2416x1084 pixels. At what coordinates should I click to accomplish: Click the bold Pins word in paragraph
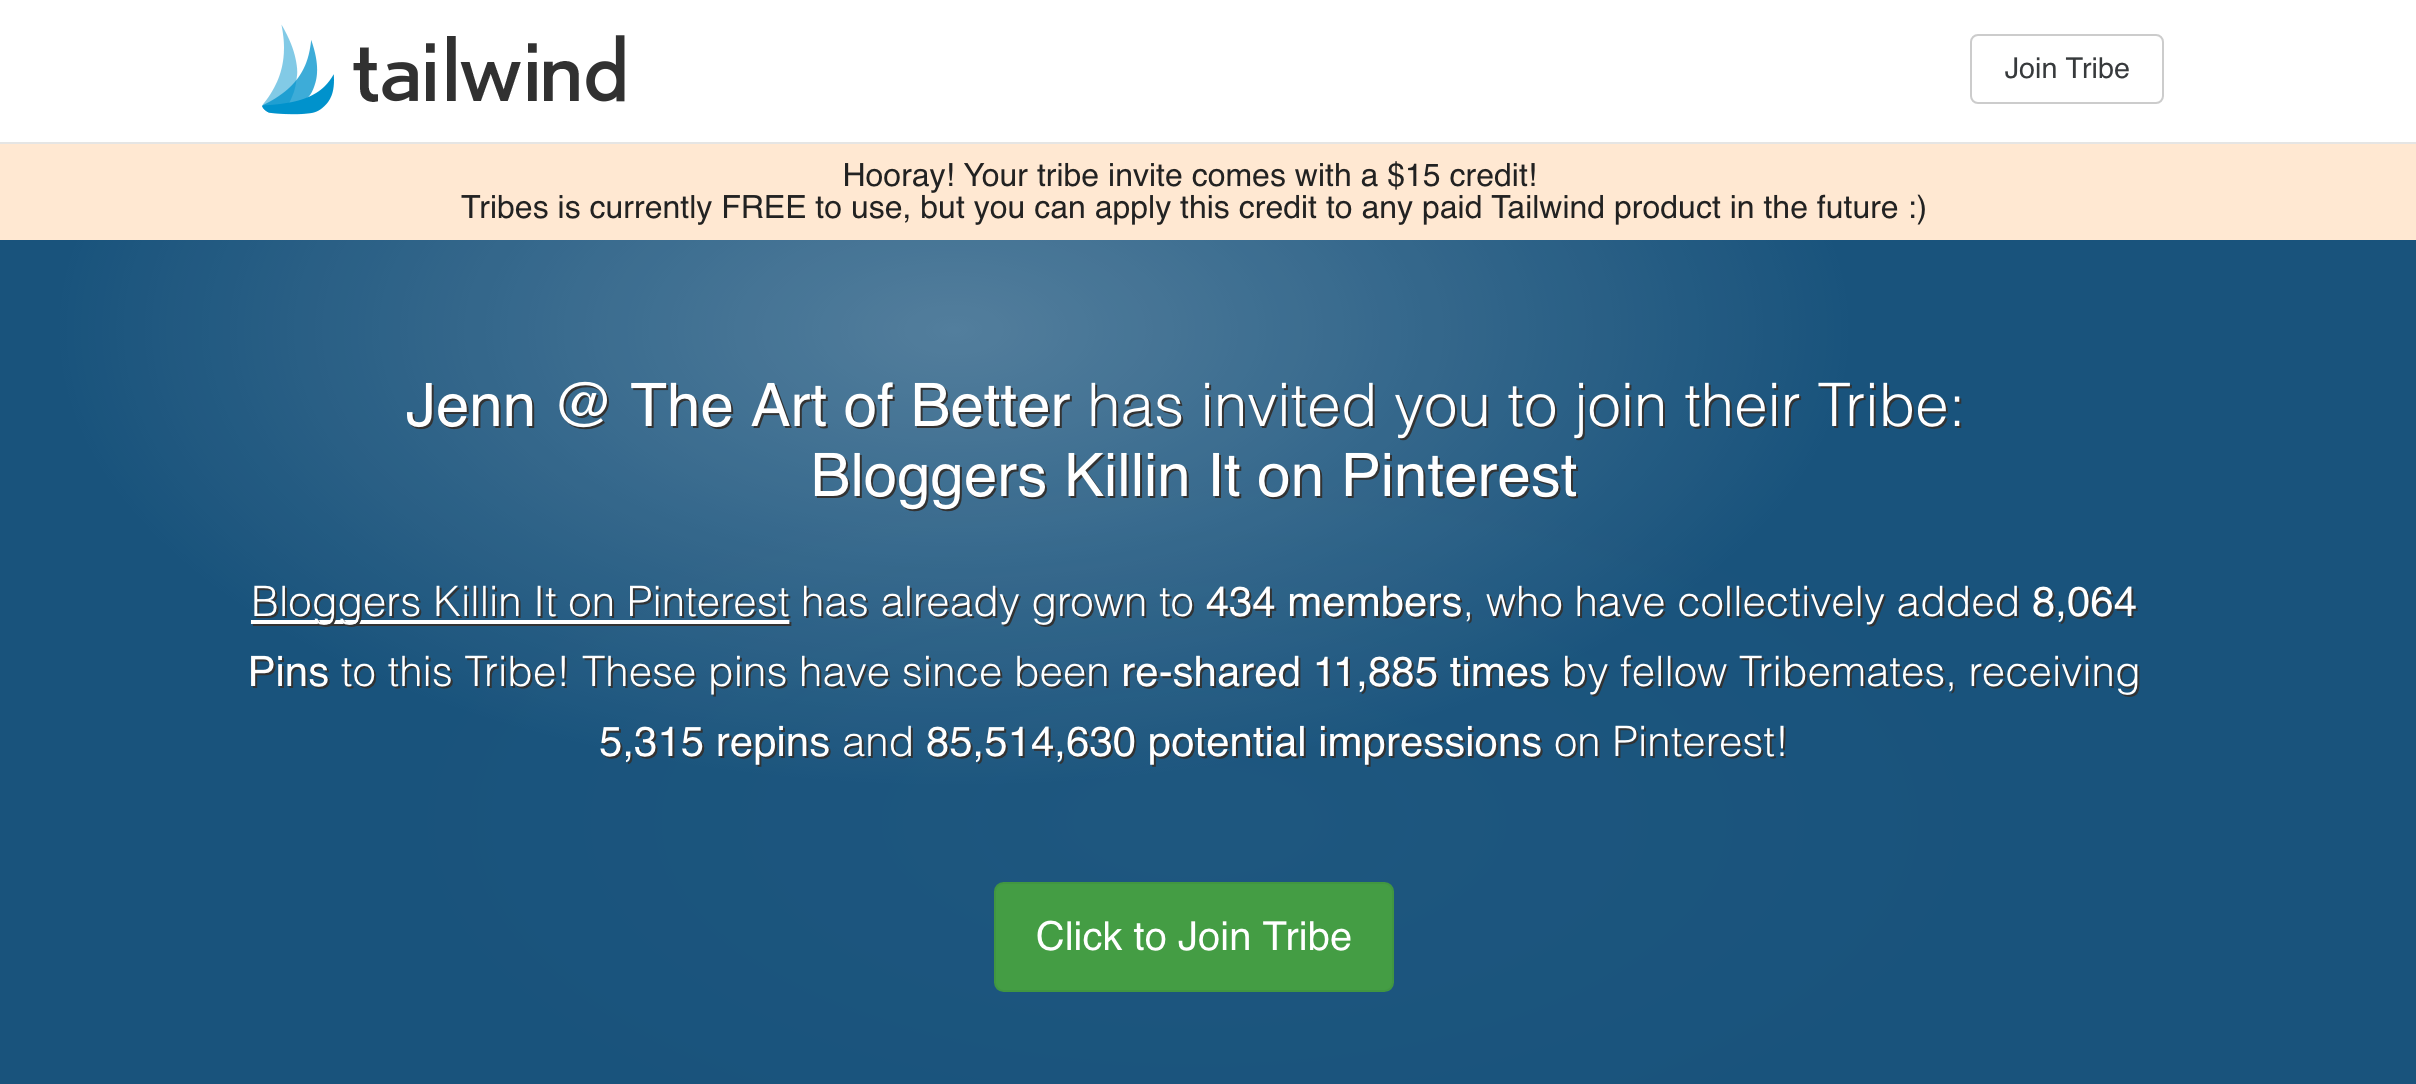tap(288, 672)
